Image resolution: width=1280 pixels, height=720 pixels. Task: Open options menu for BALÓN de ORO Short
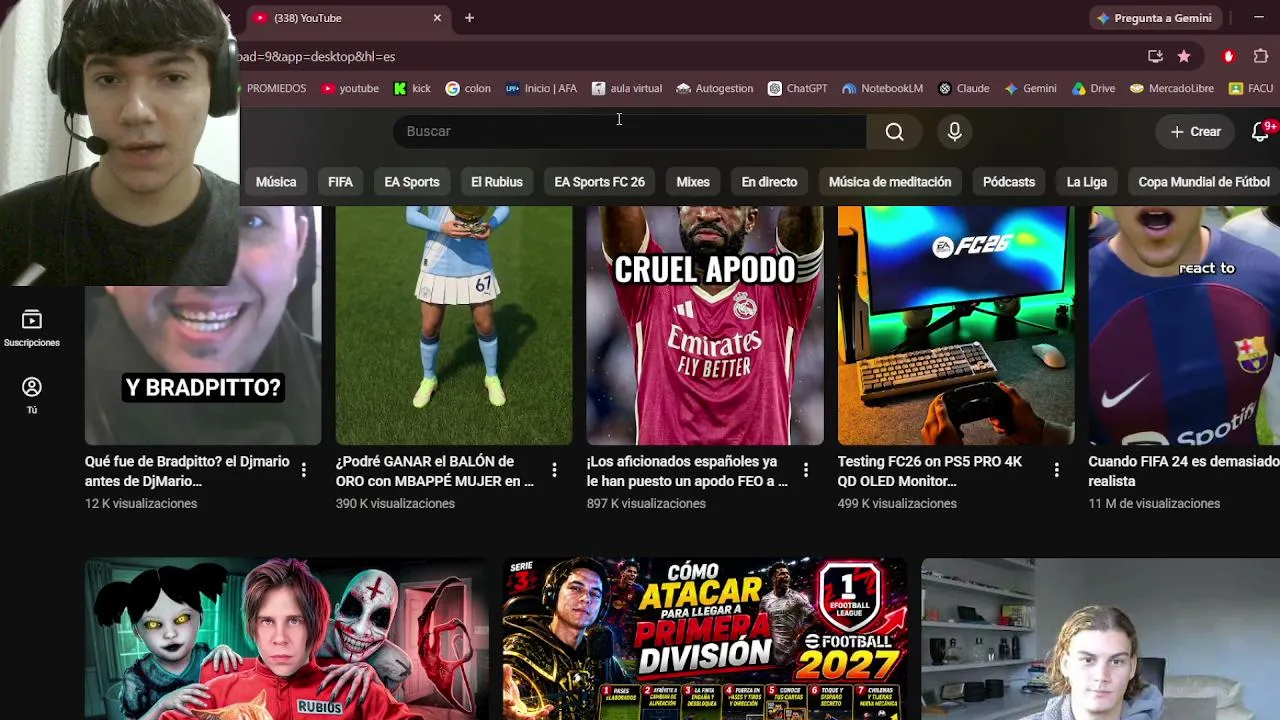554,470
